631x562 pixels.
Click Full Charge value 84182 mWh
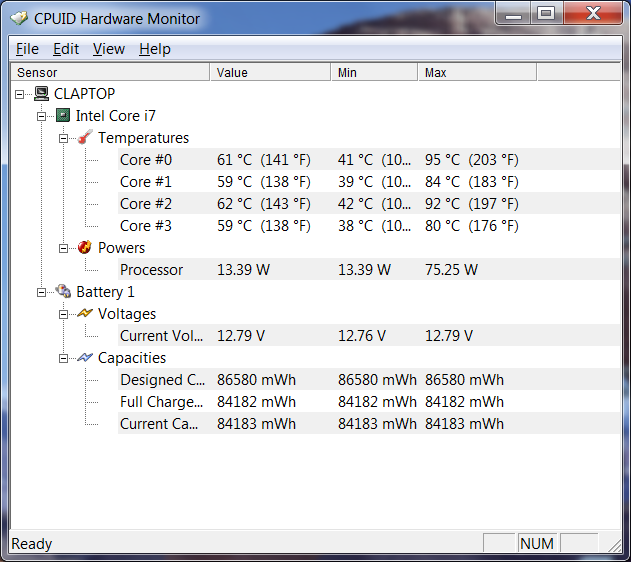point(256,401)
